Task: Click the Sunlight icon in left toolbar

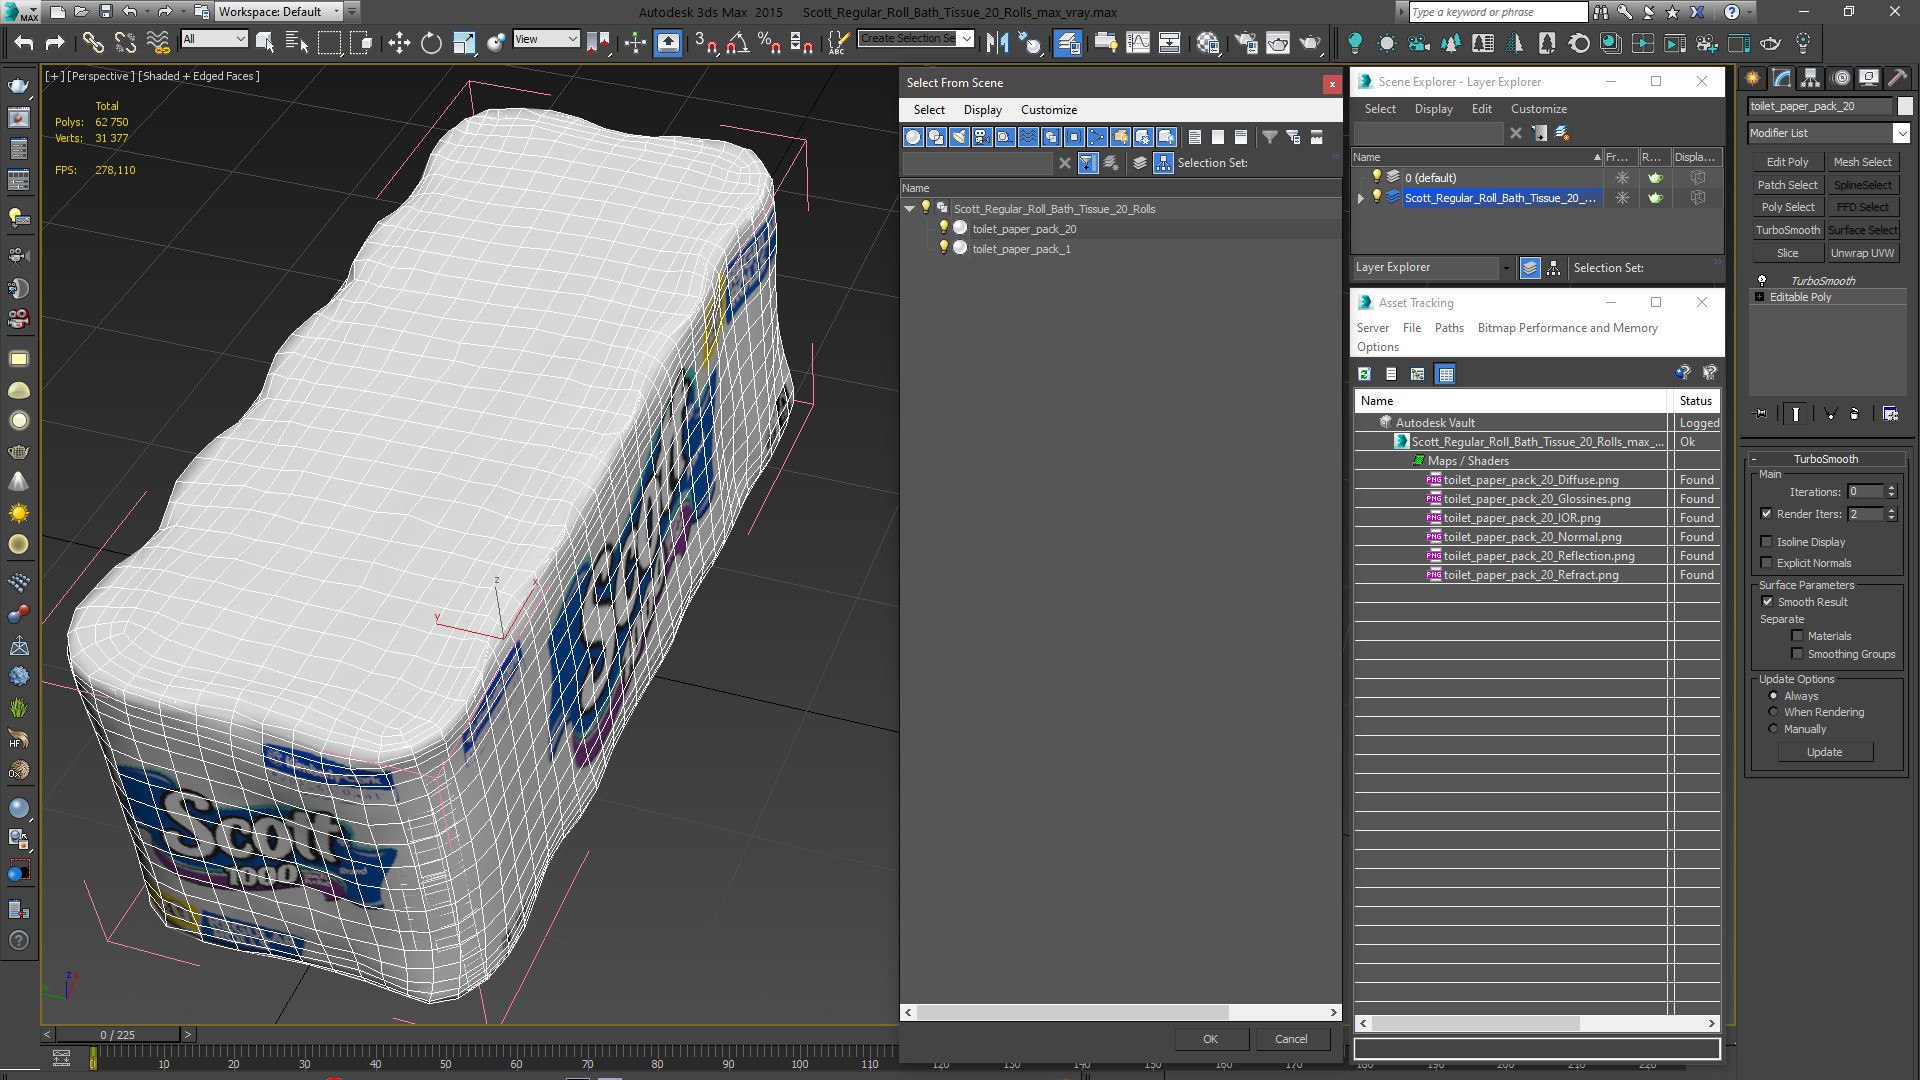Action: [18, 513]
